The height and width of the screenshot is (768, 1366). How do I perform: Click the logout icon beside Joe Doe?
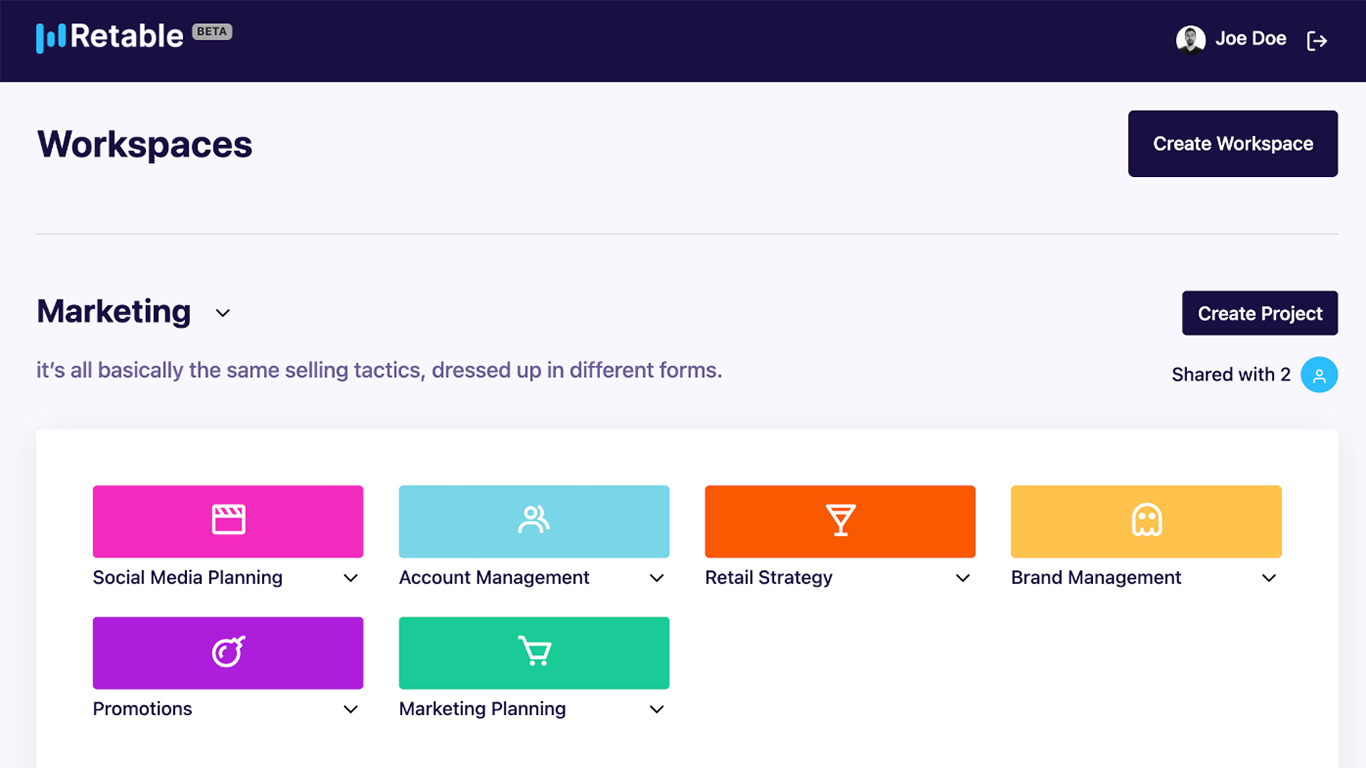[x=1317, y=40]
